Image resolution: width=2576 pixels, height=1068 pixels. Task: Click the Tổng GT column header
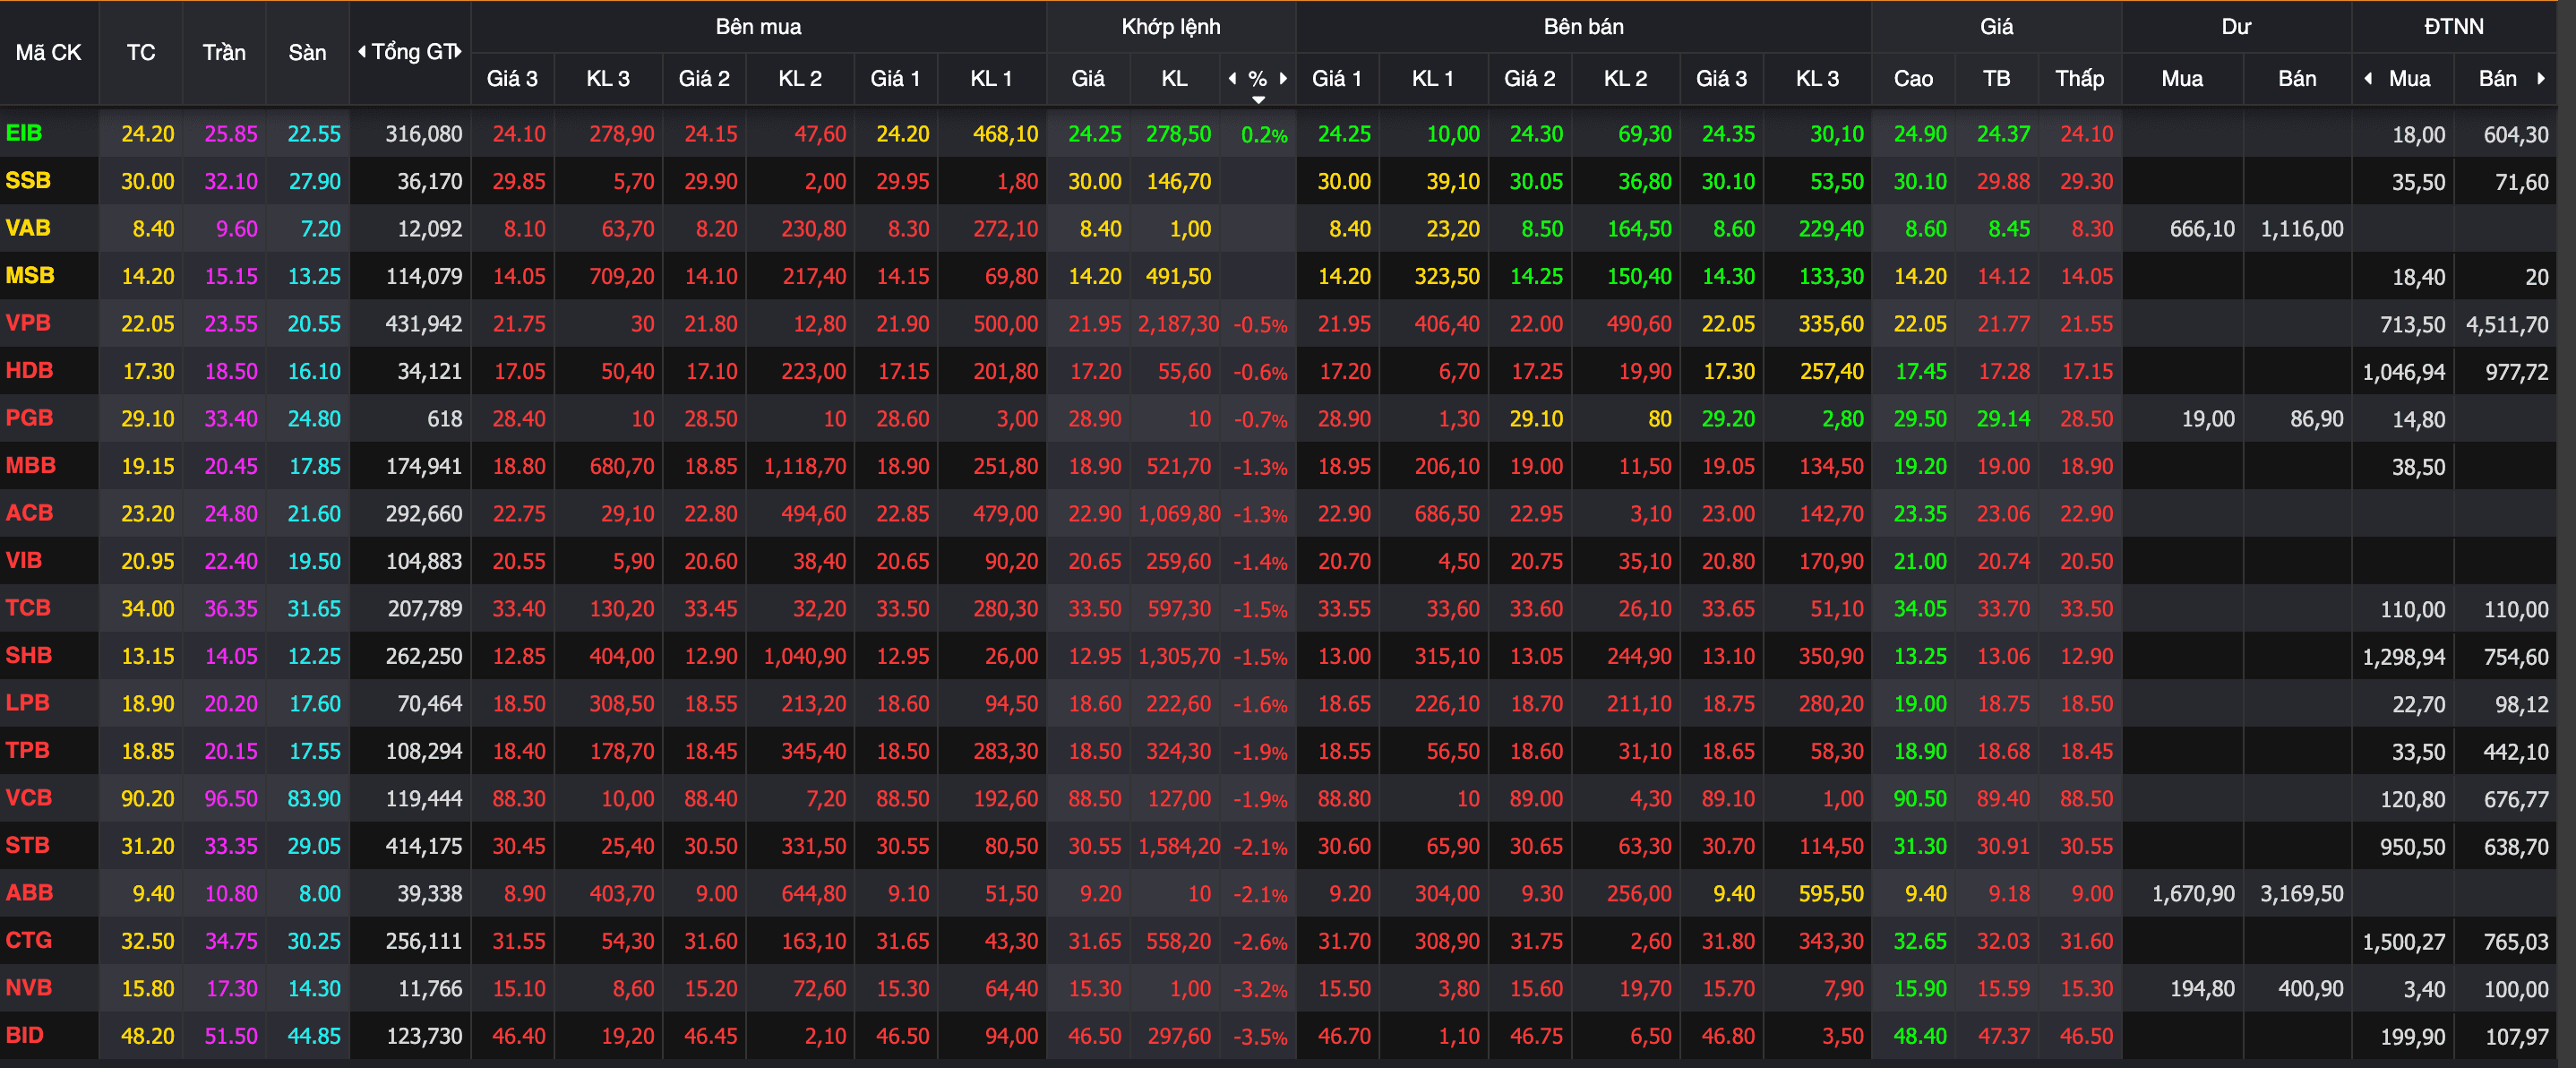pyautogui.click(x=410, y=52)
